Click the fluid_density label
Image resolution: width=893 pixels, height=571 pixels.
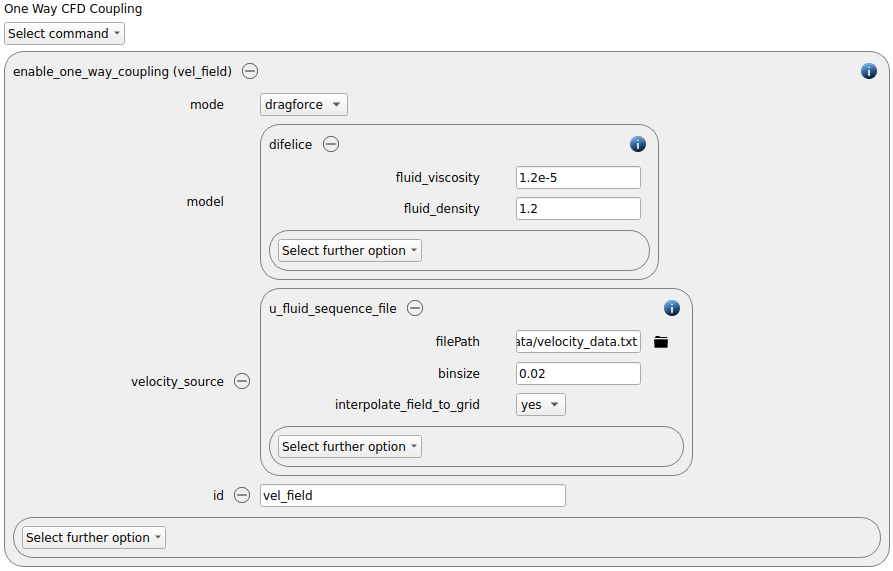click(441, 209)
